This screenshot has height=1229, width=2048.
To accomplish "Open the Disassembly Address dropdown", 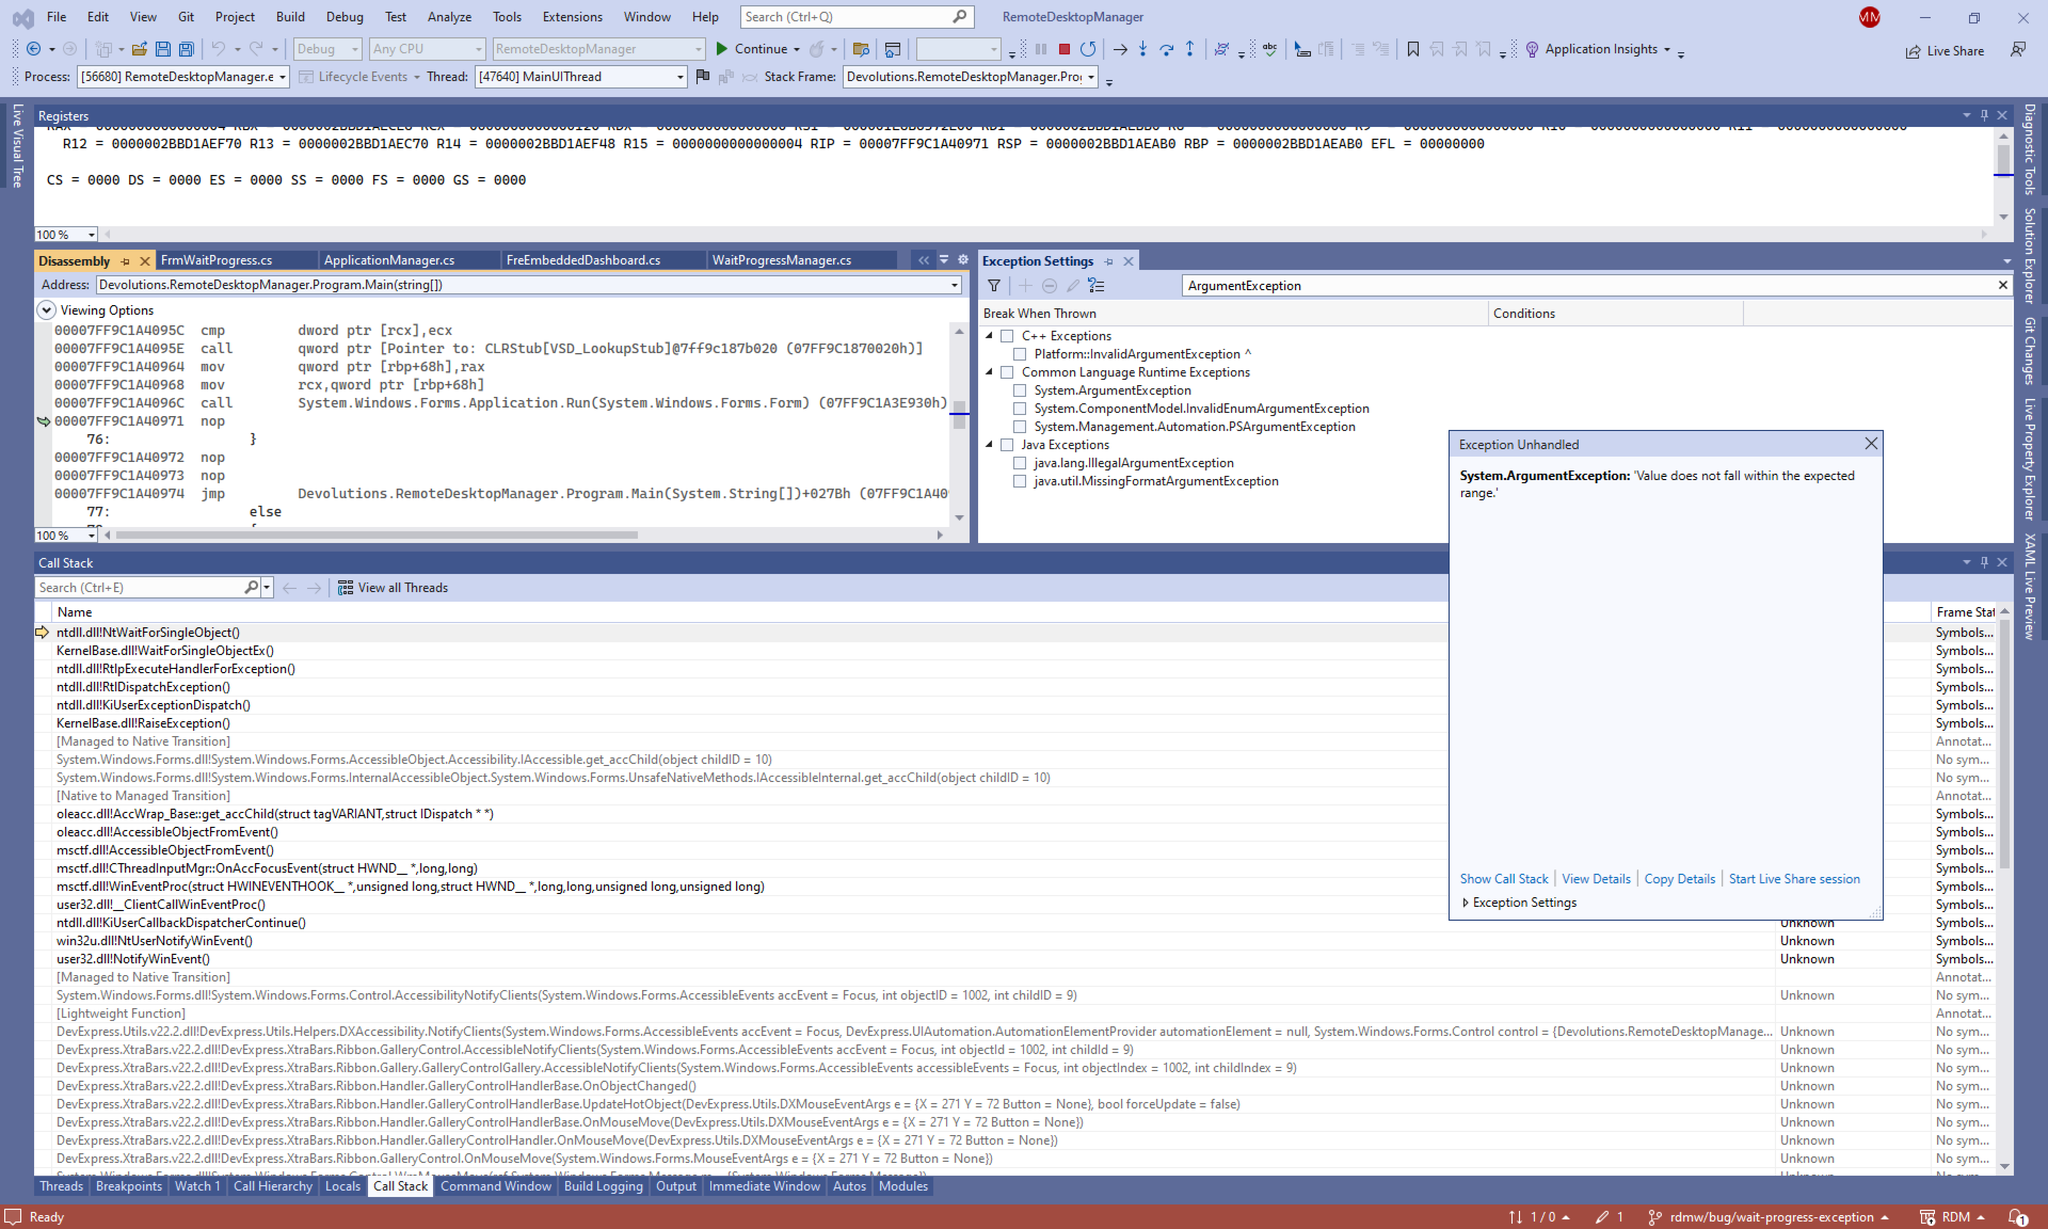I will point(954,285).
